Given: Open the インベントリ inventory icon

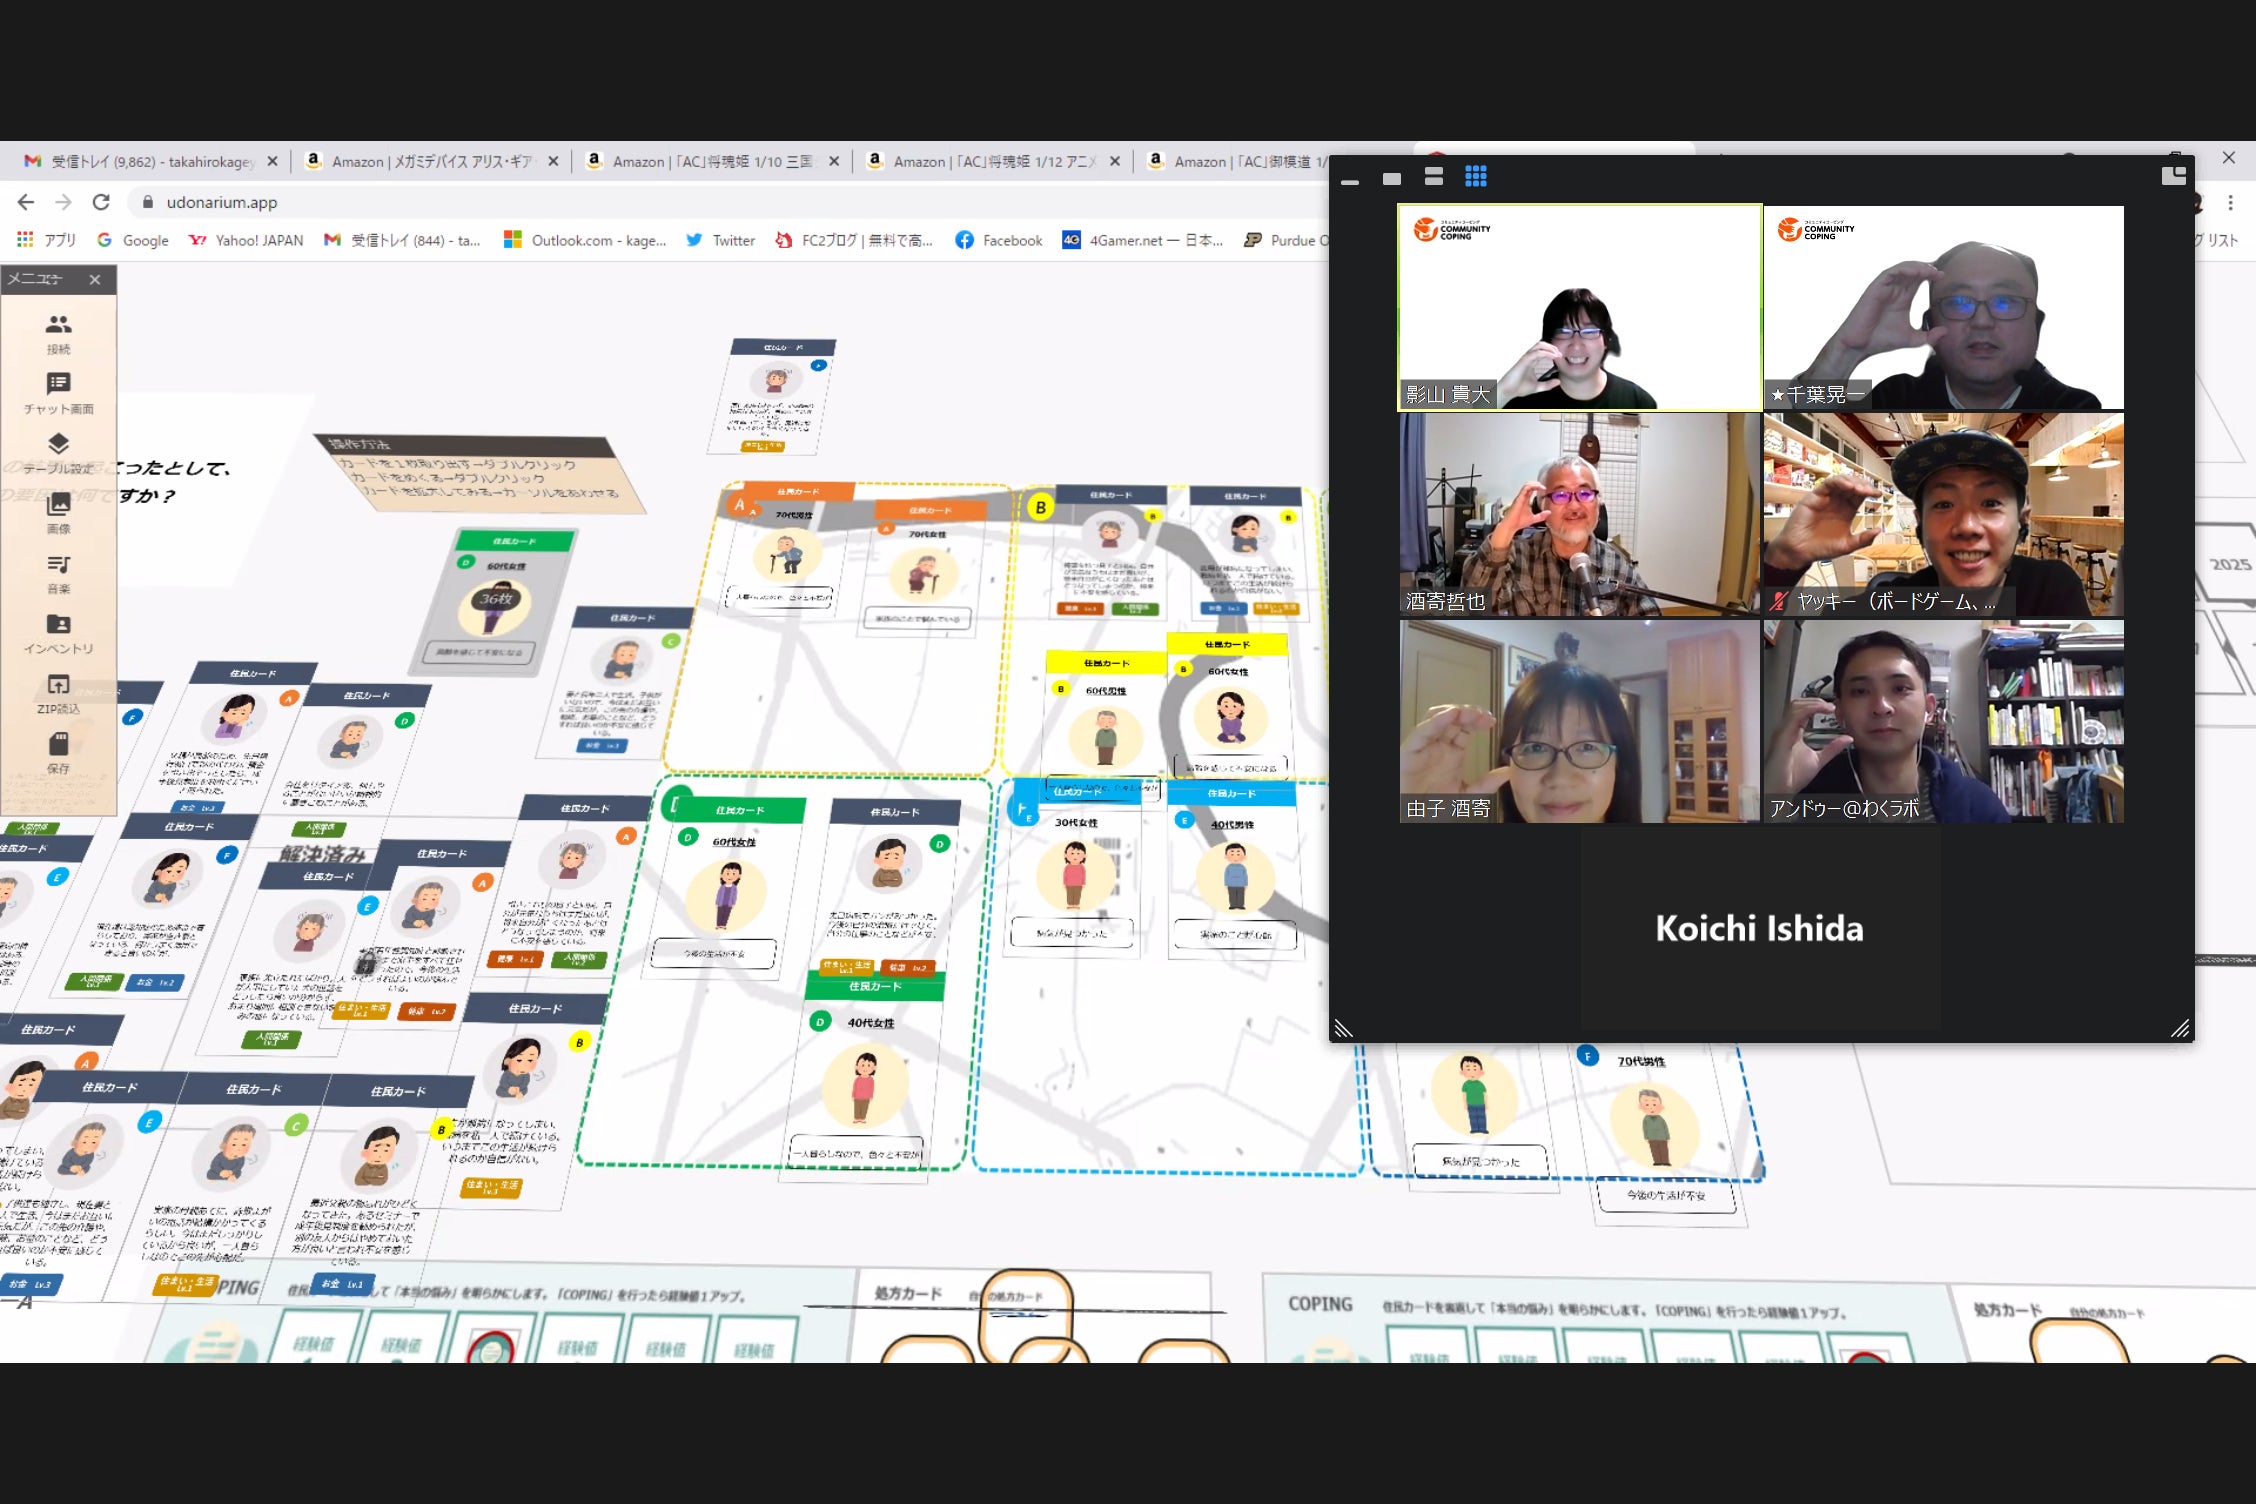Looking at the screenshot, I should point(59,625).
